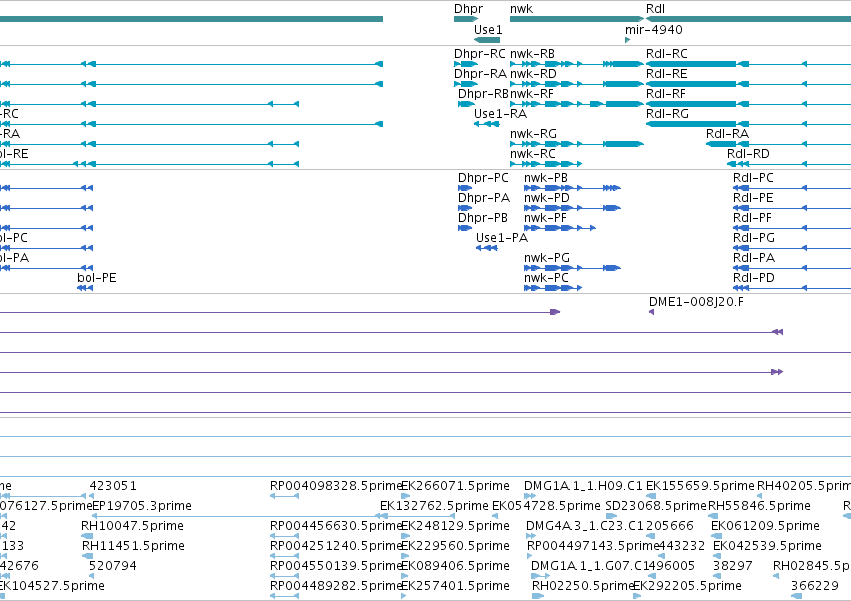Select protein Dhpr-PB

click(465, 228)
